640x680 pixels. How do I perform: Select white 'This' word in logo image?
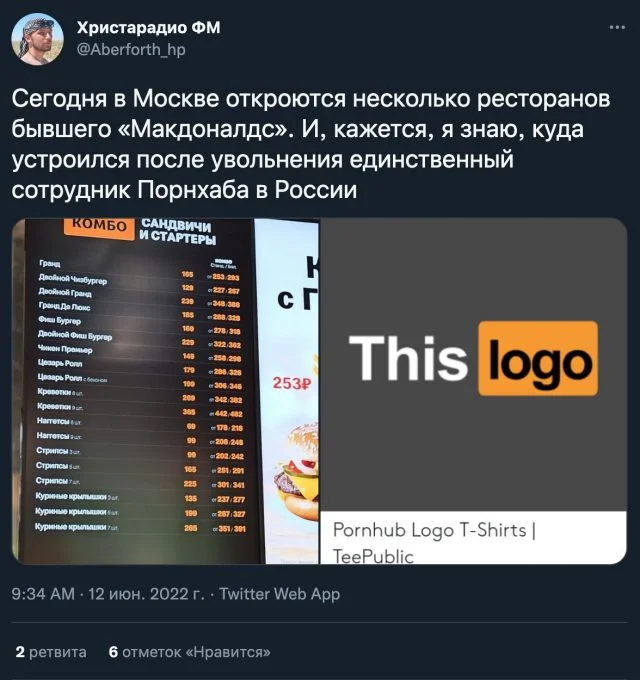[x=408, y=358]
